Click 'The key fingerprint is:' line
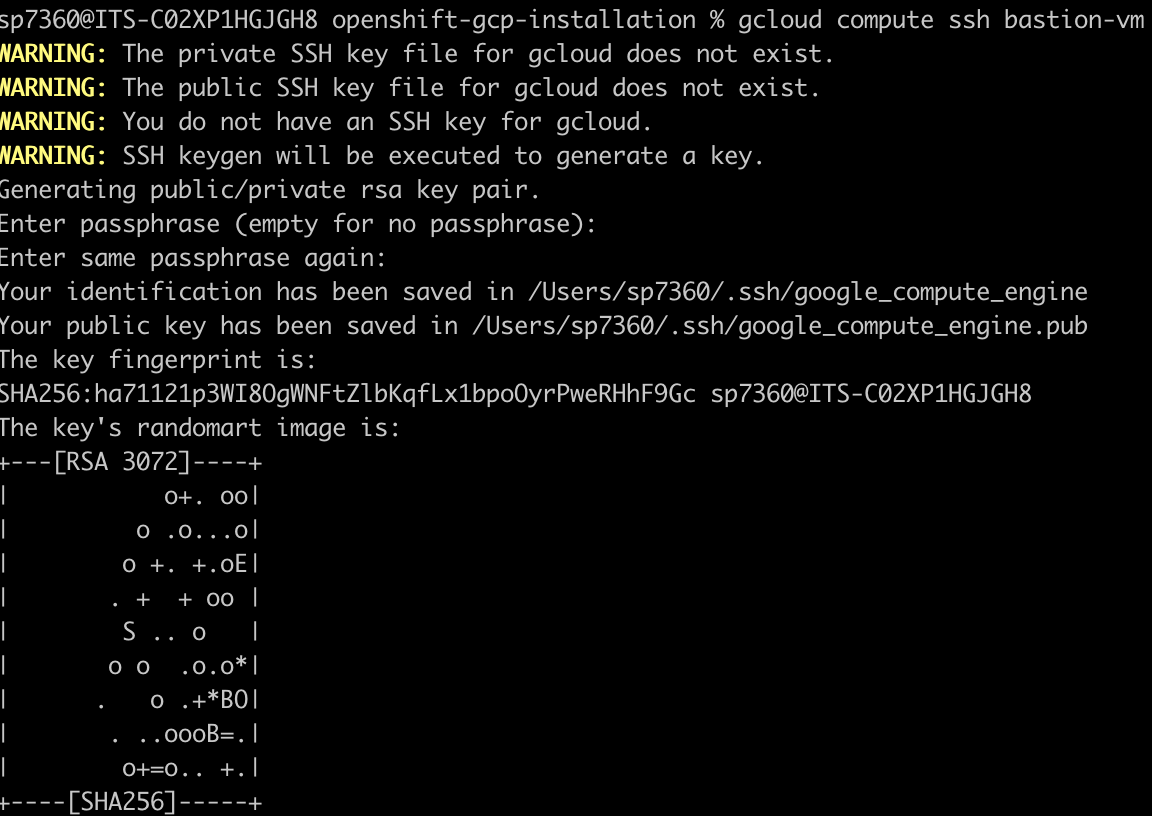 (x=158, y=360)
